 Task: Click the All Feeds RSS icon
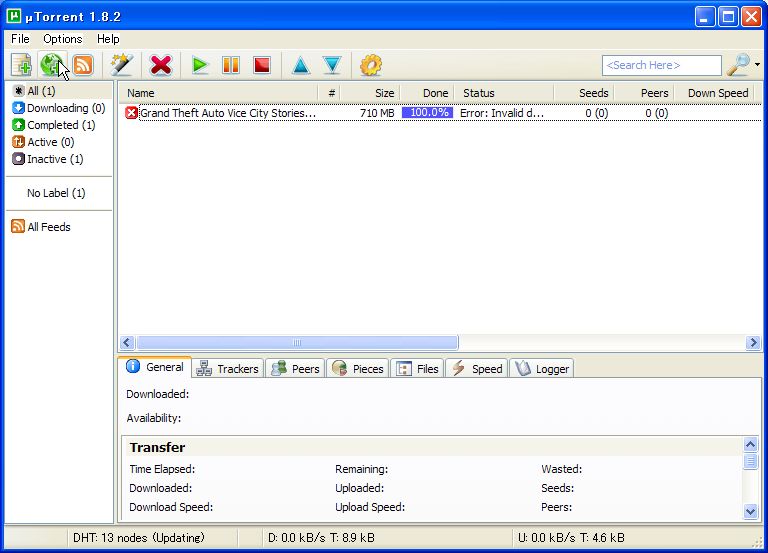(x=18, y=226)
